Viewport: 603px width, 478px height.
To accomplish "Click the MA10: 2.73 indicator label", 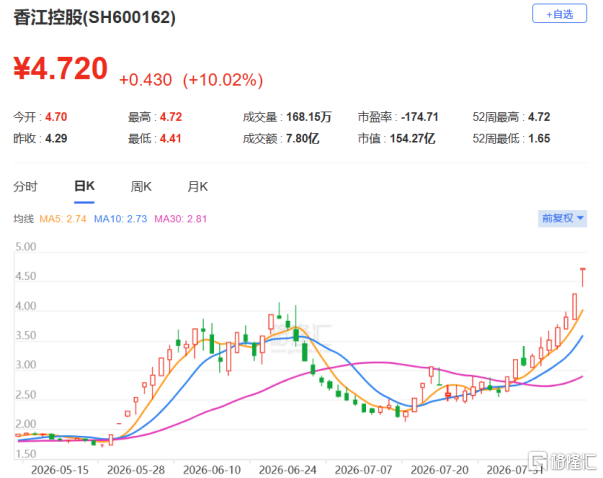I will coord(121,219).
